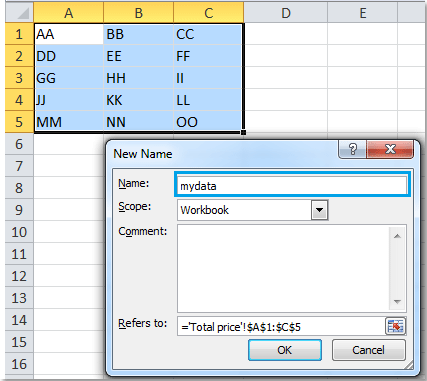The image size is (427, 381).
Task: Click inside the Comment text area
Action: tap(283, 268)
